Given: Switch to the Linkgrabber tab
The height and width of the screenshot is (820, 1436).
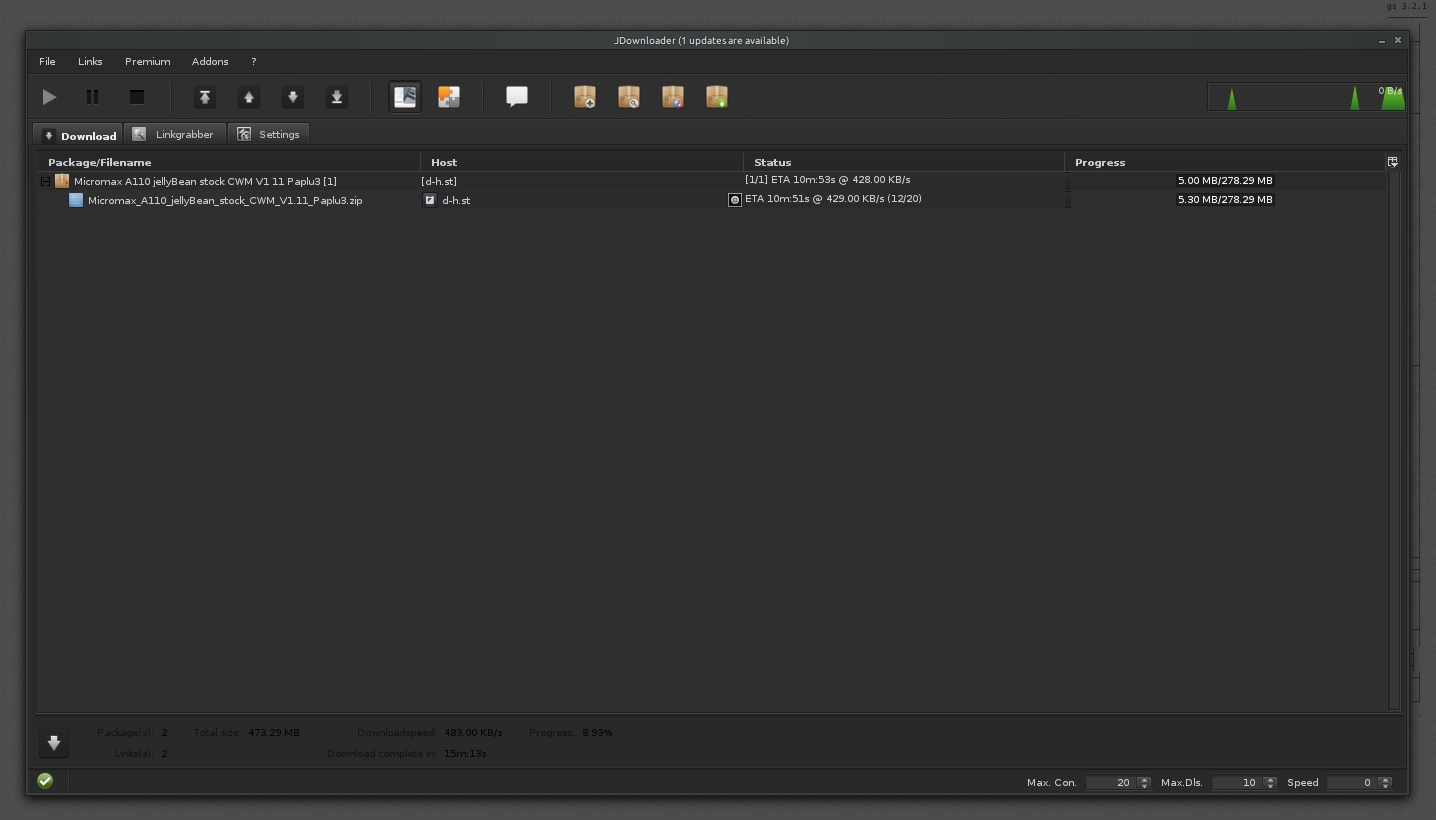Looking at the screenshot, I should click(175, 134).
